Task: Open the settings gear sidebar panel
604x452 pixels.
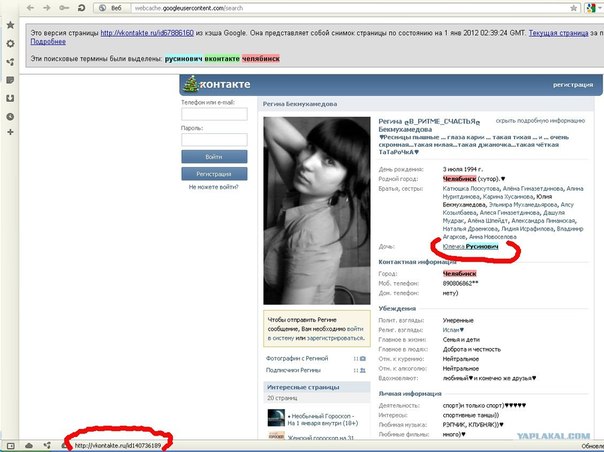Action: (9, 44)
